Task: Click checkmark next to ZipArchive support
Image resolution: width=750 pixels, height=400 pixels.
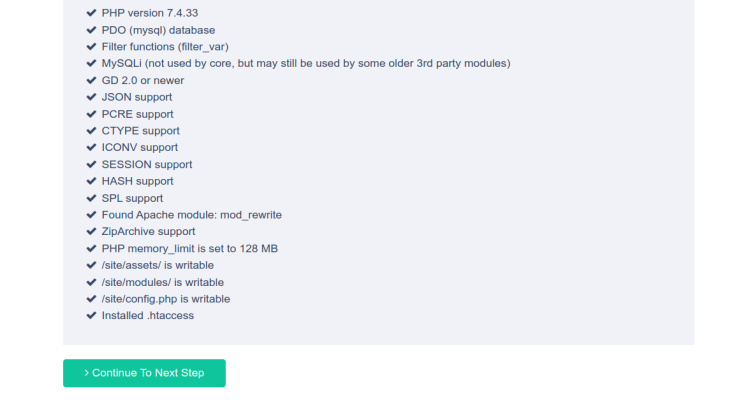Action: (x=91, y=232)
